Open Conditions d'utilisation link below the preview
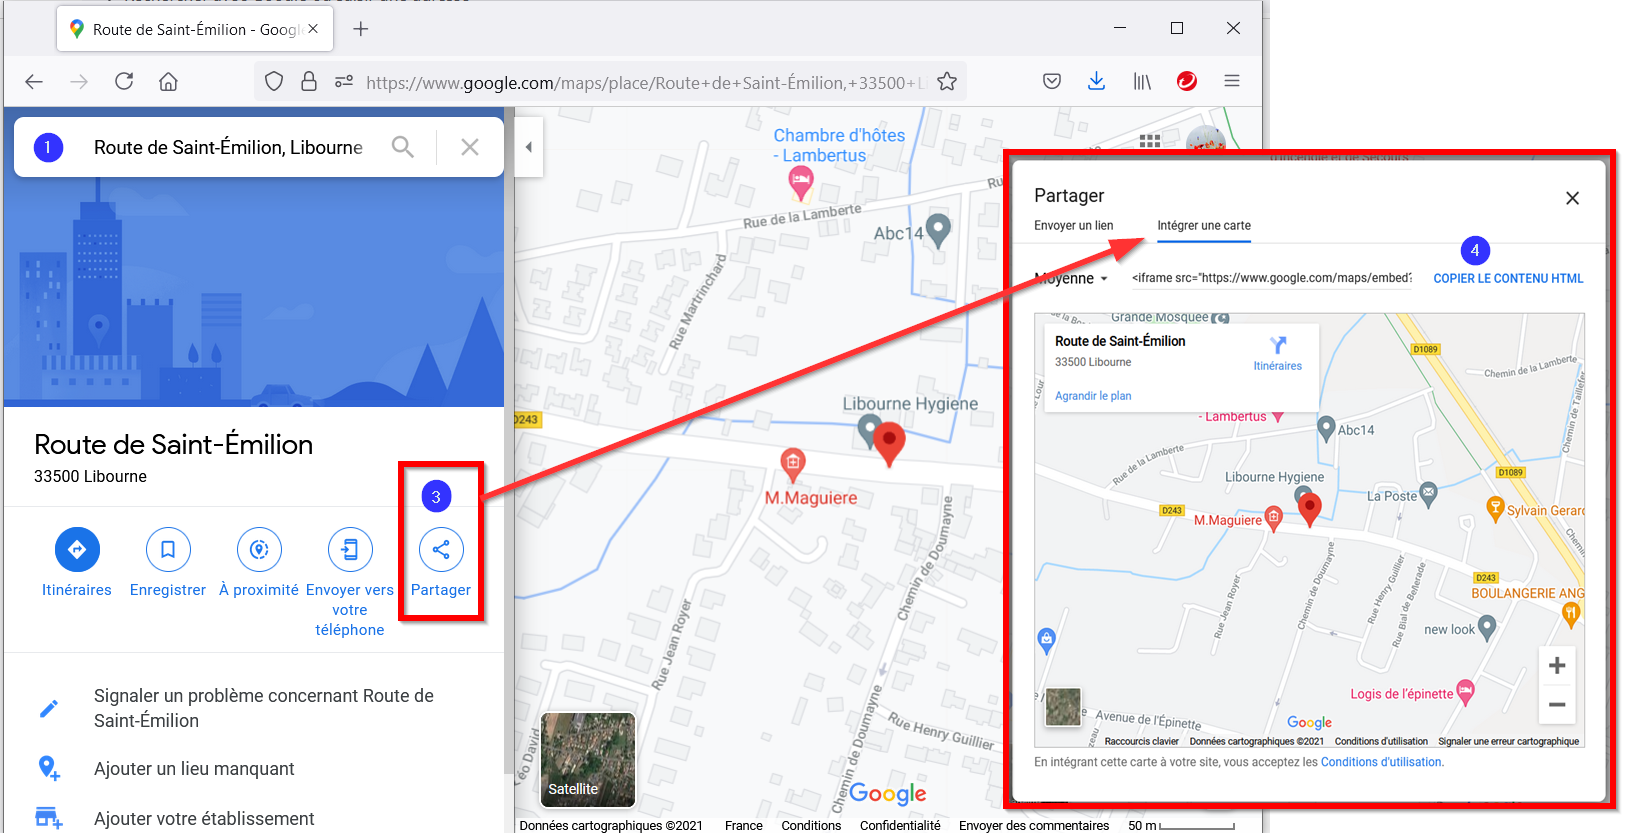The image size is (1644, 833). point(1381,762)
